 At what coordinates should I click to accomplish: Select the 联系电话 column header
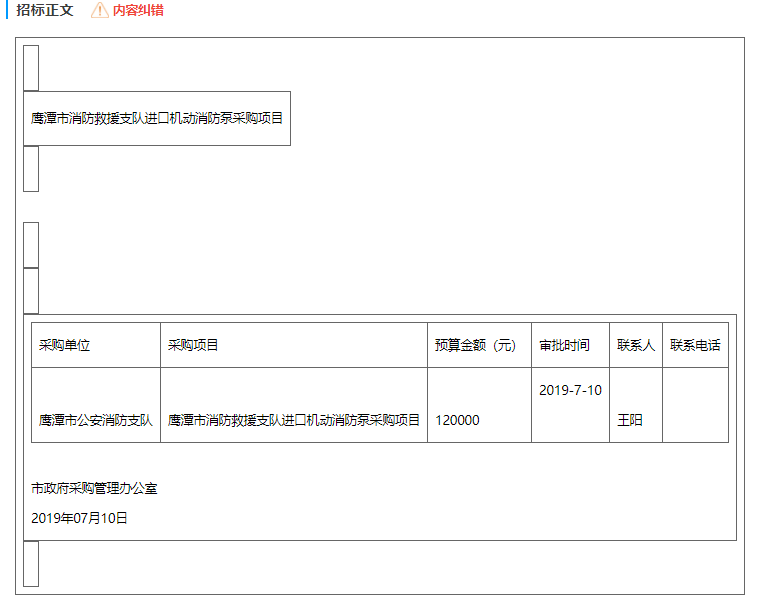pyautogui.click(x=695, y=345)
